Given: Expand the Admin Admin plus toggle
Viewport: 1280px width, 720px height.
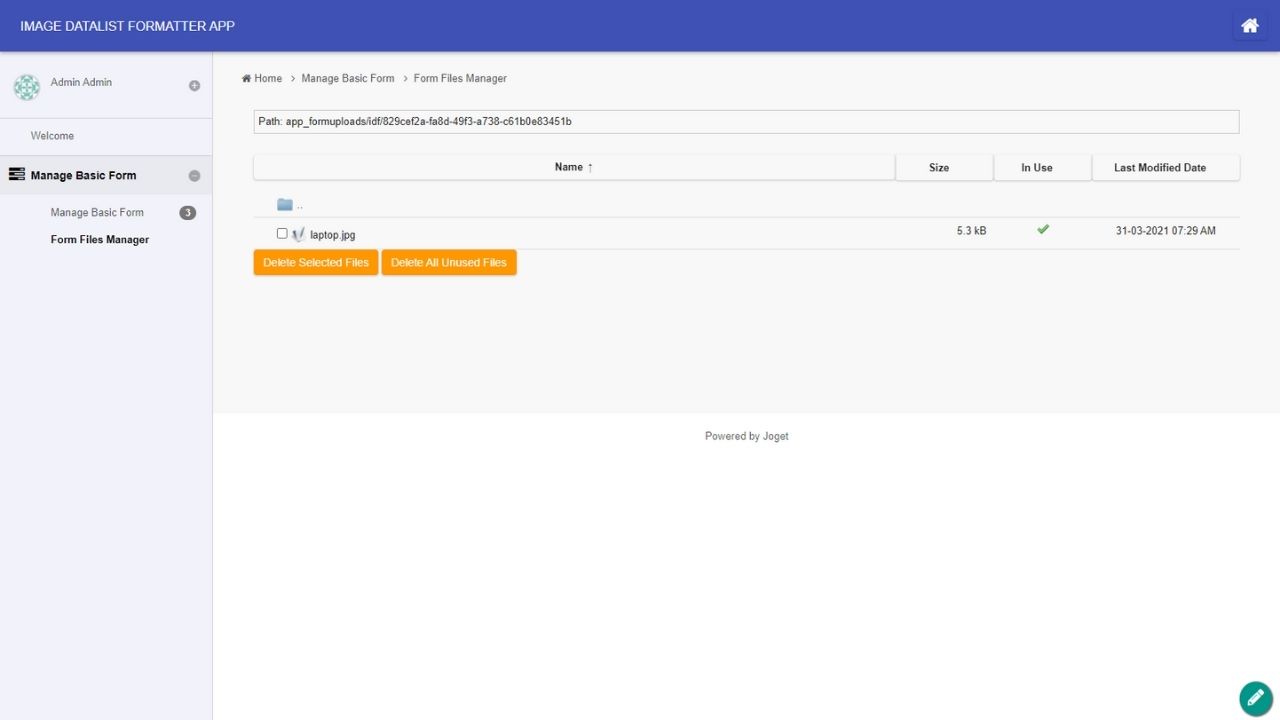Looking at the screenshot, I should (x=194, y=86).
